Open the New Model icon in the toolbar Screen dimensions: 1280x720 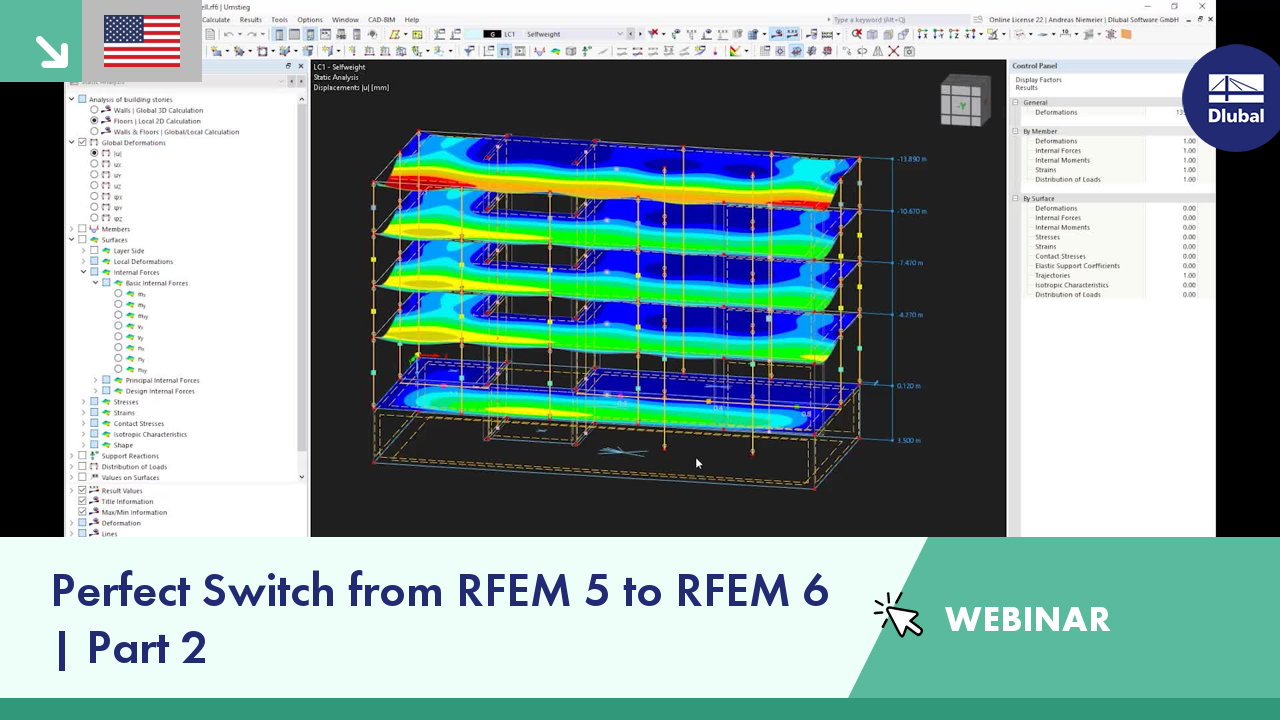pyautogui.click(x=210, y=34)
